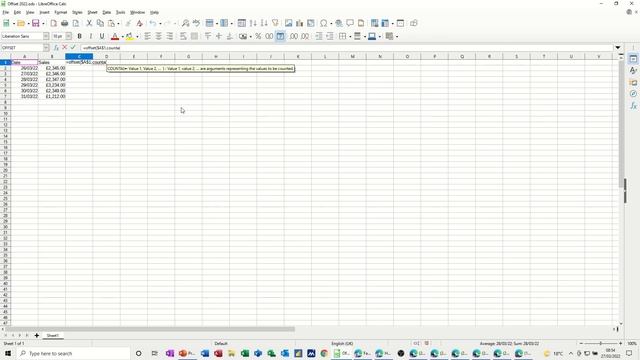This screenshot has height=360, width=640.
Task: Toggle Wrap Text option
Action: (x=183, y=36)
